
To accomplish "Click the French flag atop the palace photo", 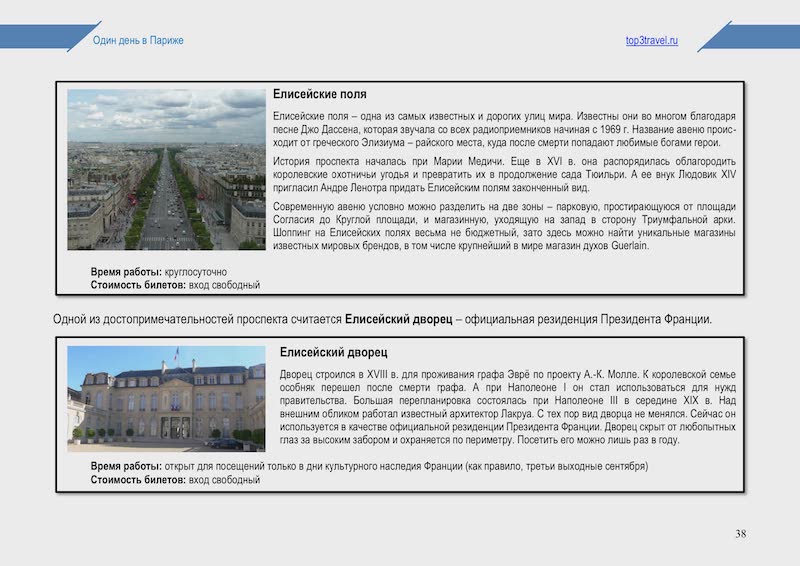I will 177,354.
